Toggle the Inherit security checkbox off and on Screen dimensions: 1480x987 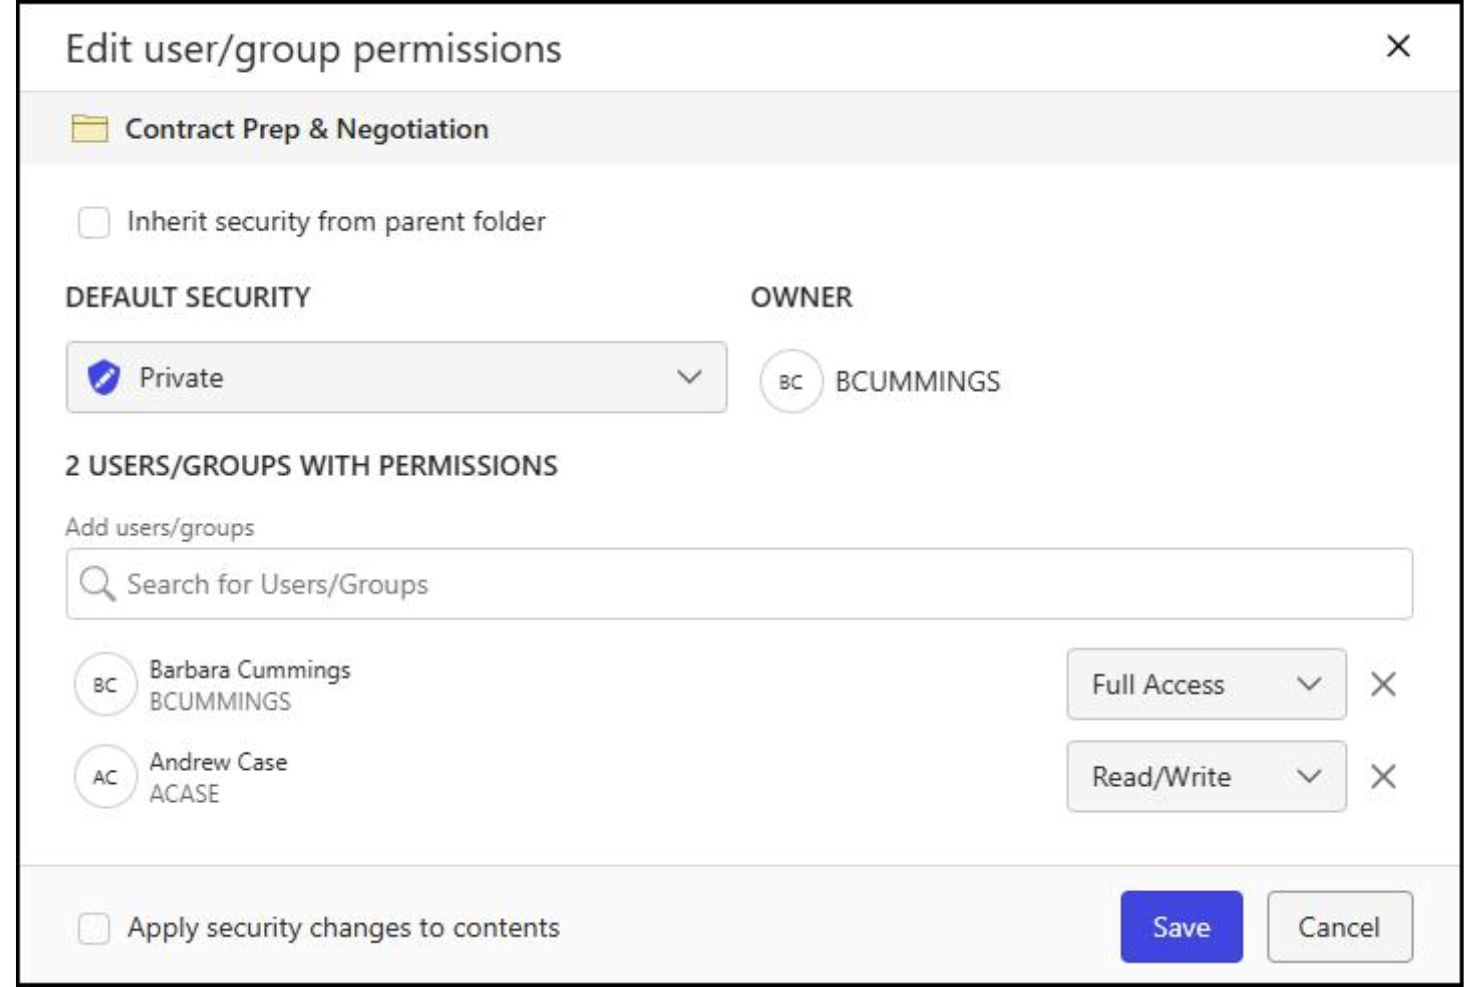pos(94,223)
